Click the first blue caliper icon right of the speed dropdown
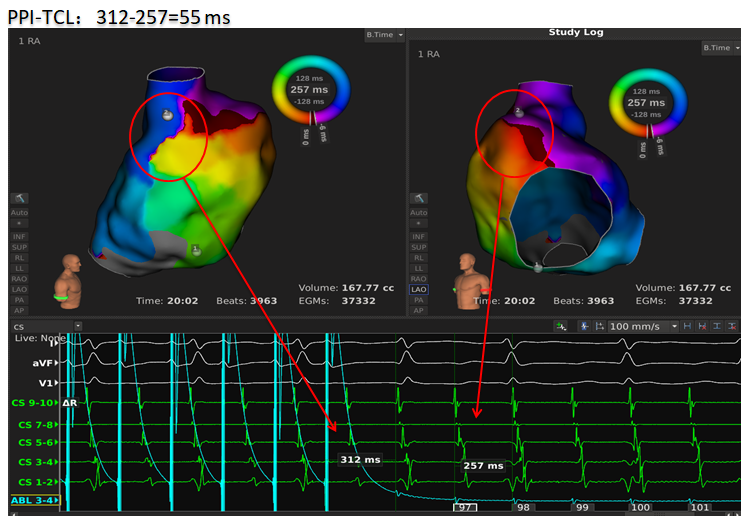The height and width of the screenshot is (521, 746). [687, 327]
